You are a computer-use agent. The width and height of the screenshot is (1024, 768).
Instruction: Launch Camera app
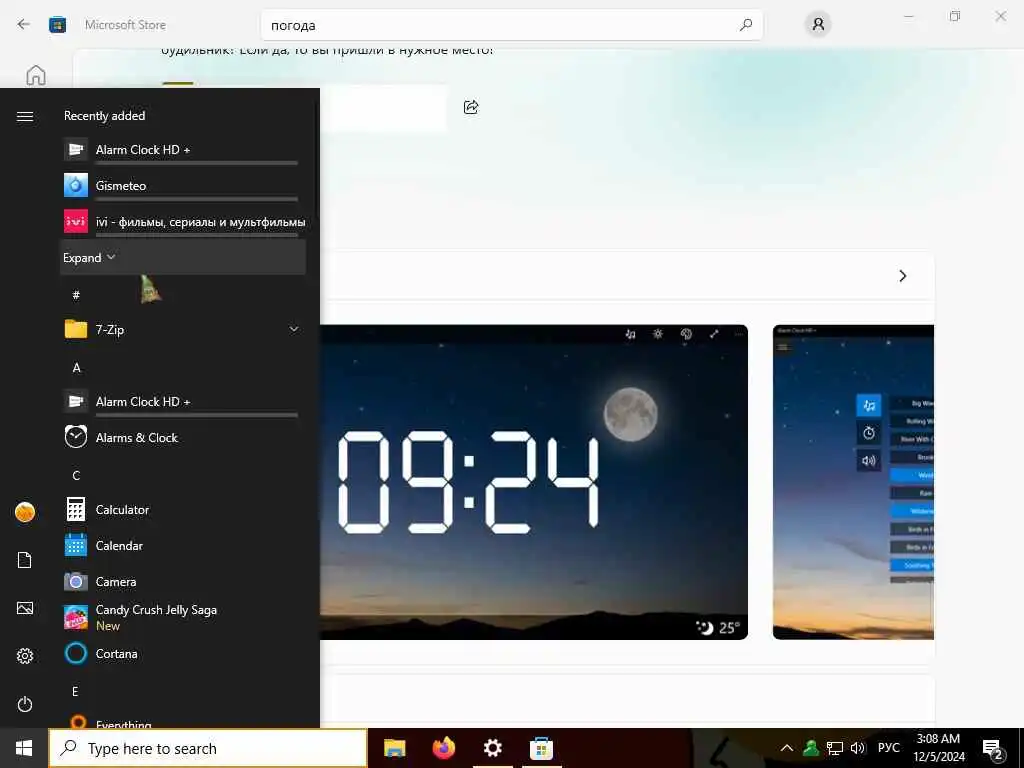tap(183, 581)
